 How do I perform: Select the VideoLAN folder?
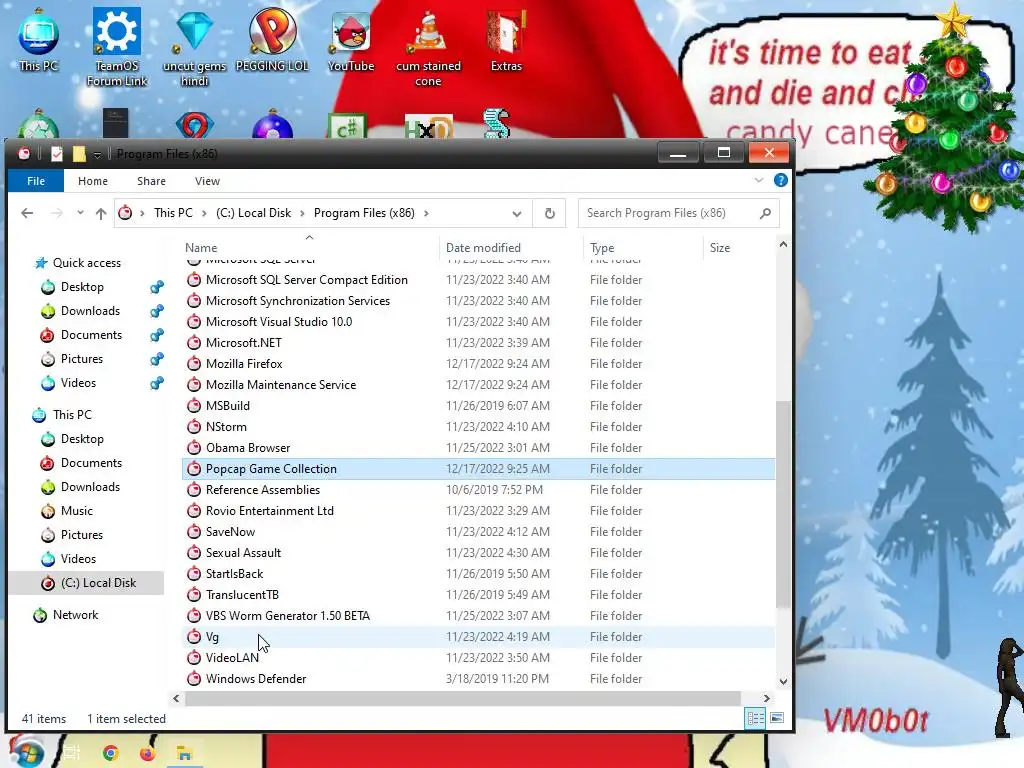coord(478,658)
